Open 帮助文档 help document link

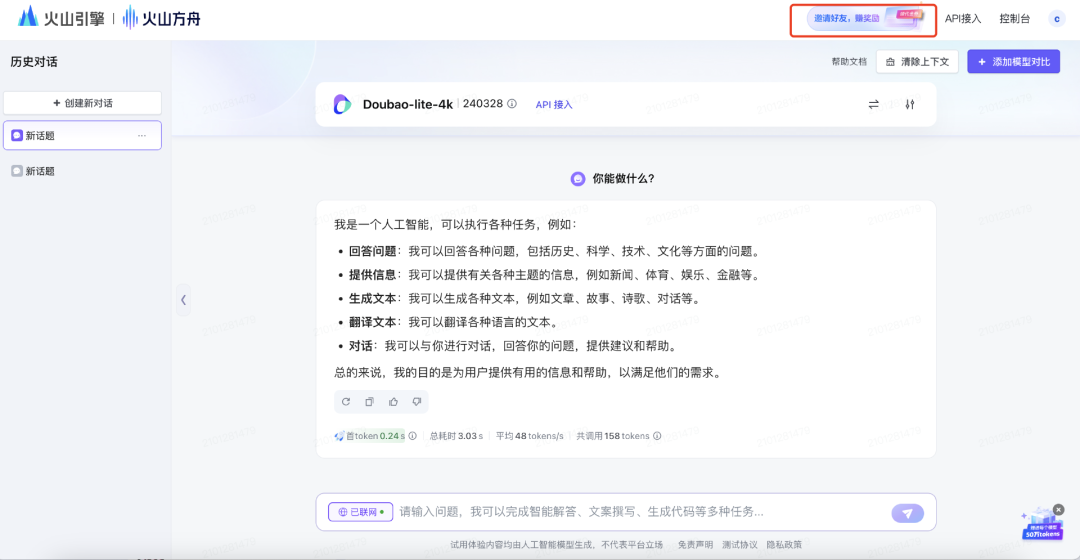pyautogui.click(x=849, y=62)
